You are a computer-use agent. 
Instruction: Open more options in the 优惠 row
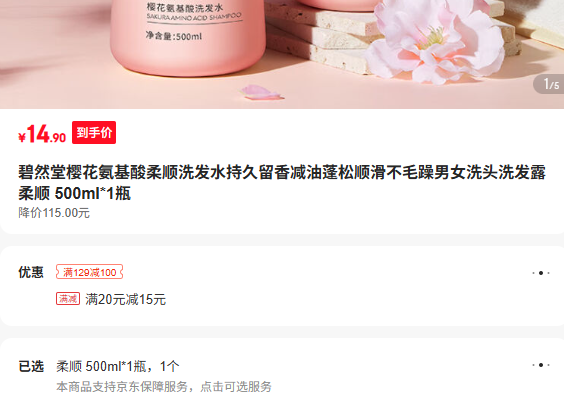[541, 273]
